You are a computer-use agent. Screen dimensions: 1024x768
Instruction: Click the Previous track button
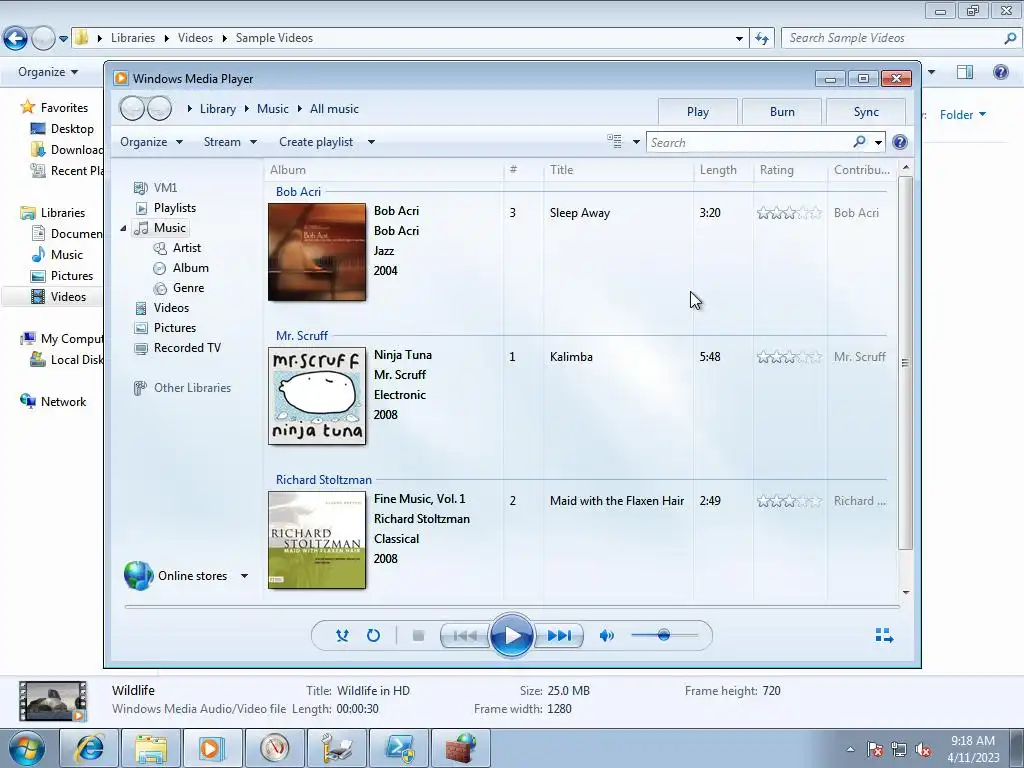[465, 635]
